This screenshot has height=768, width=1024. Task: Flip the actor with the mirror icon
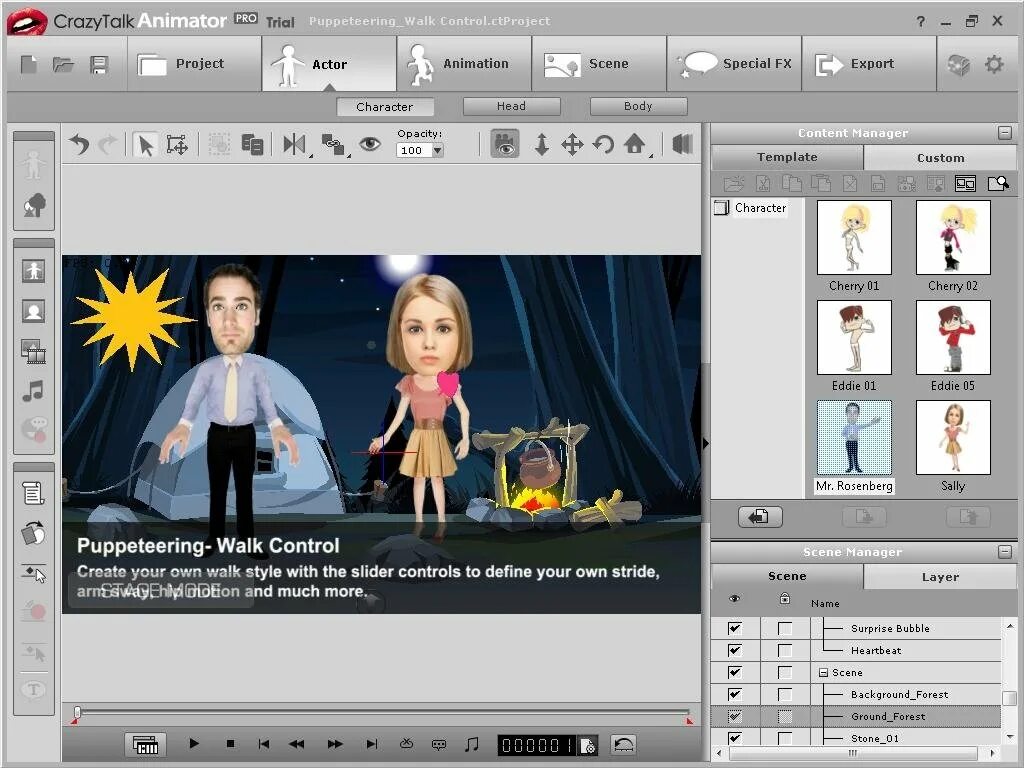tap(295, 144)
